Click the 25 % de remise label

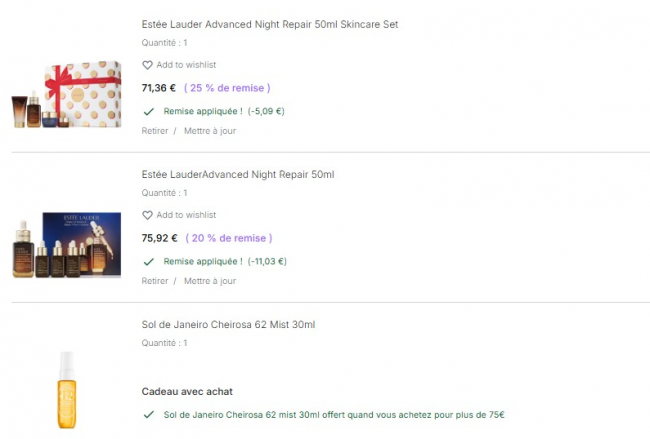coord(227,88)
